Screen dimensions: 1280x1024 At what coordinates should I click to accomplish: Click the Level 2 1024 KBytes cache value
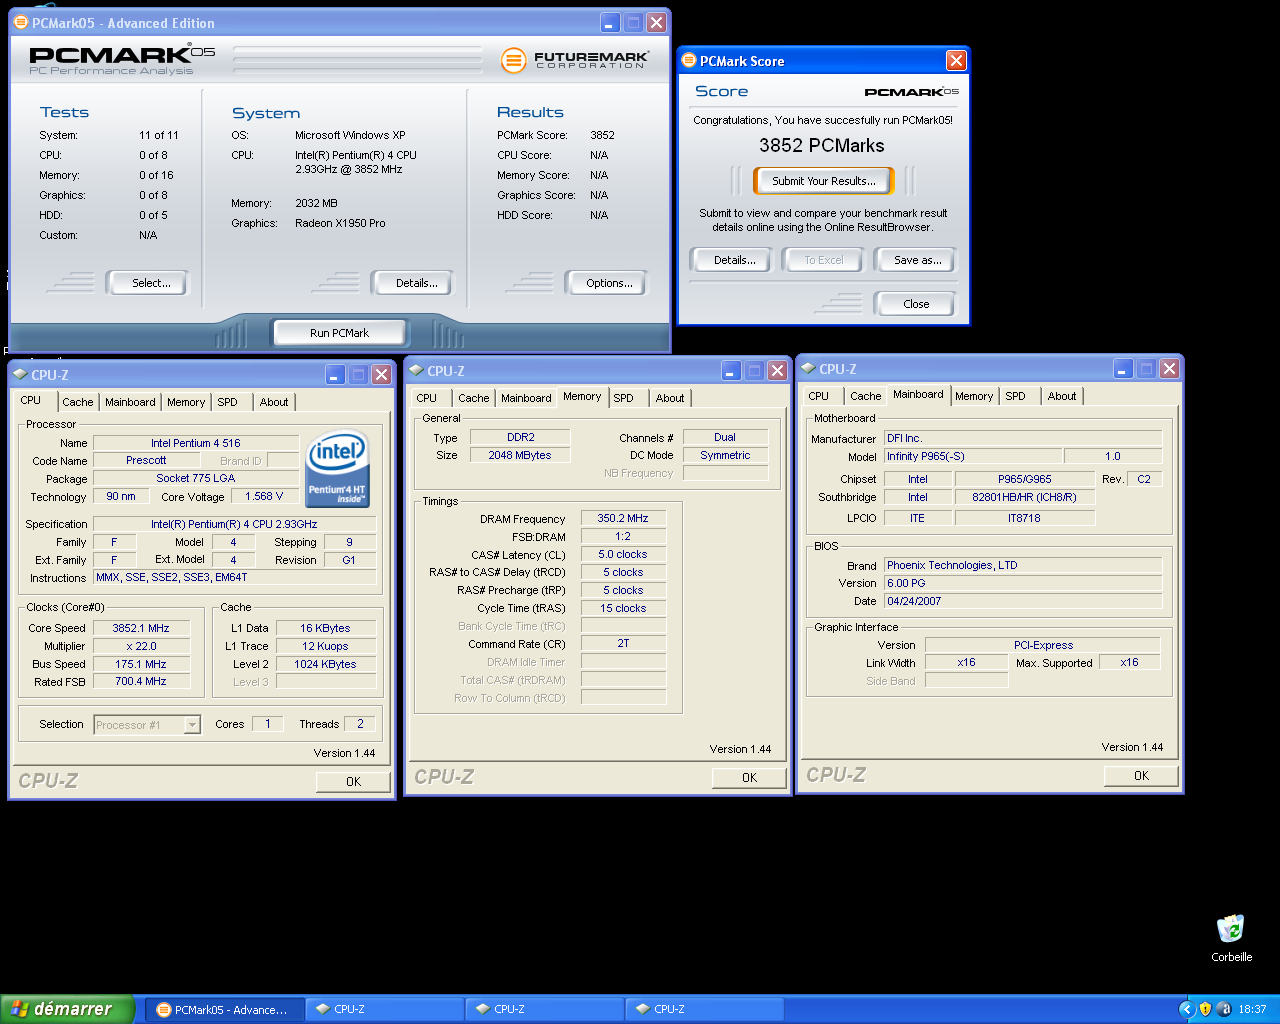(x=325, y=664)
